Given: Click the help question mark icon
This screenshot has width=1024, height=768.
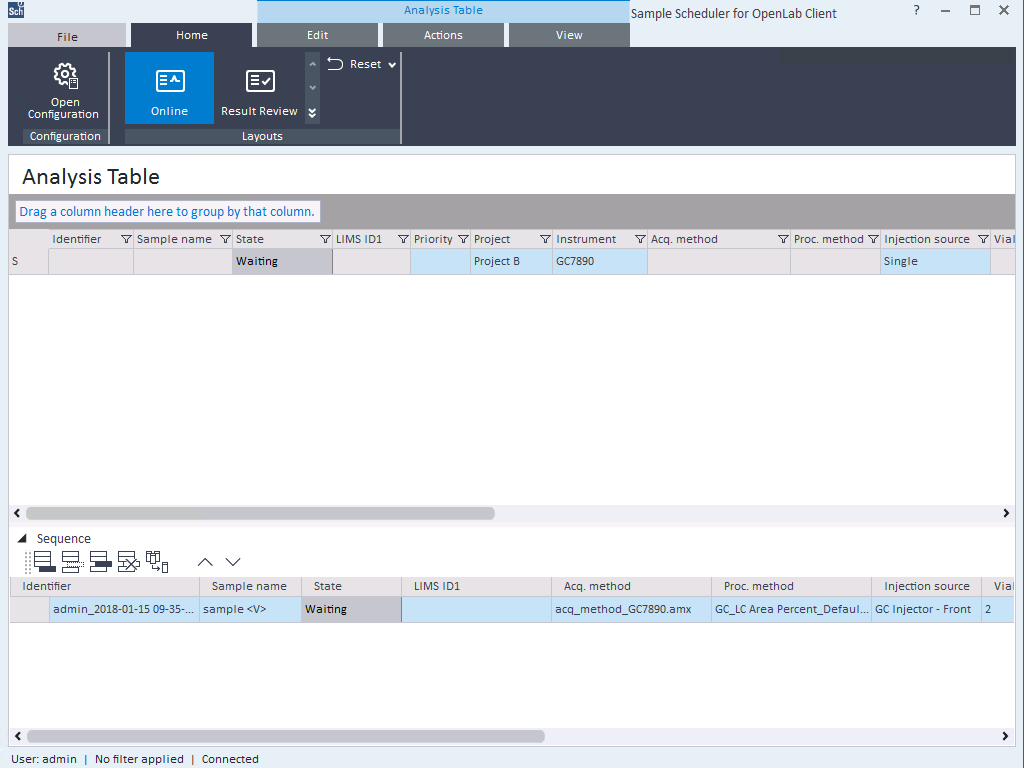Looking at the screenshot, I should click(x=916, y=11).
